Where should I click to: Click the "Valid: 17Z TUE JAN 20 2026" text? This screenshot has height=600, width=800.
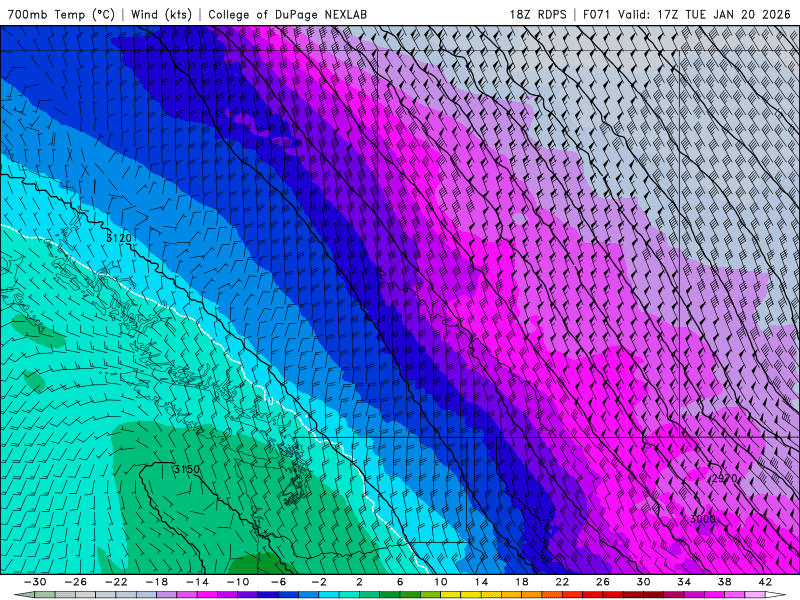coord(704,14)
